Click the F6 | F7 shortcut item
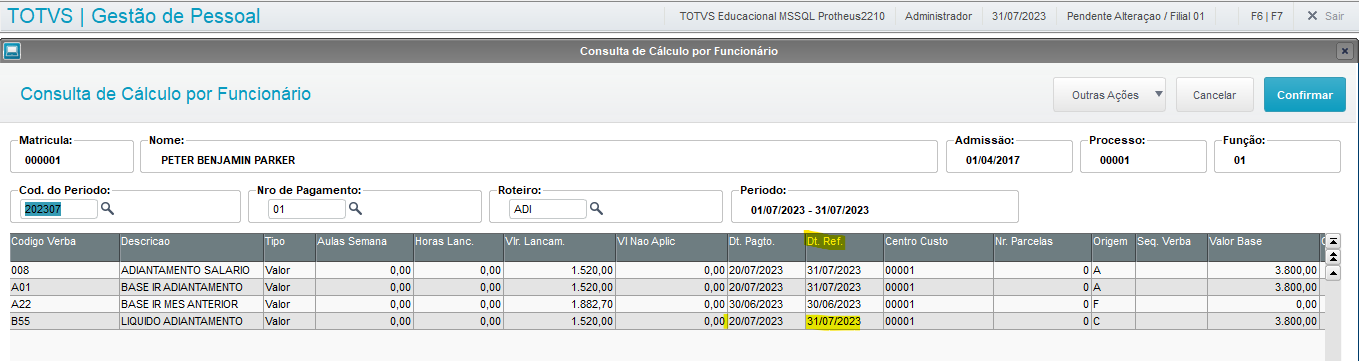 coord(1266,16)
